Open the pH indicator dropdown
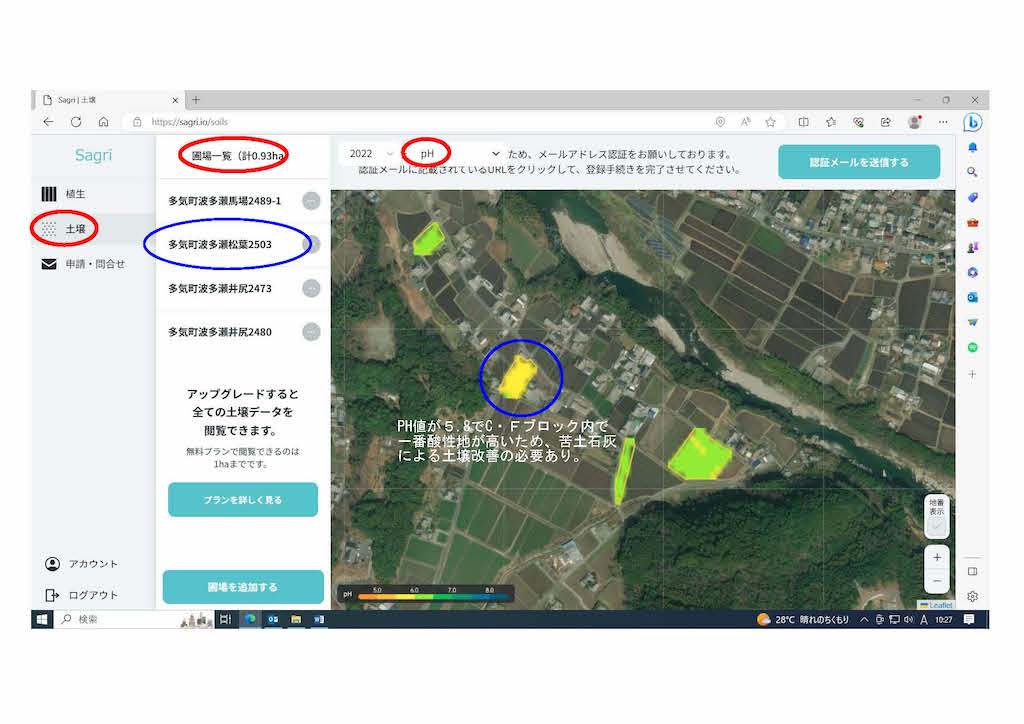This screenshot has height=724, width=1024. [x=455, y=154]
